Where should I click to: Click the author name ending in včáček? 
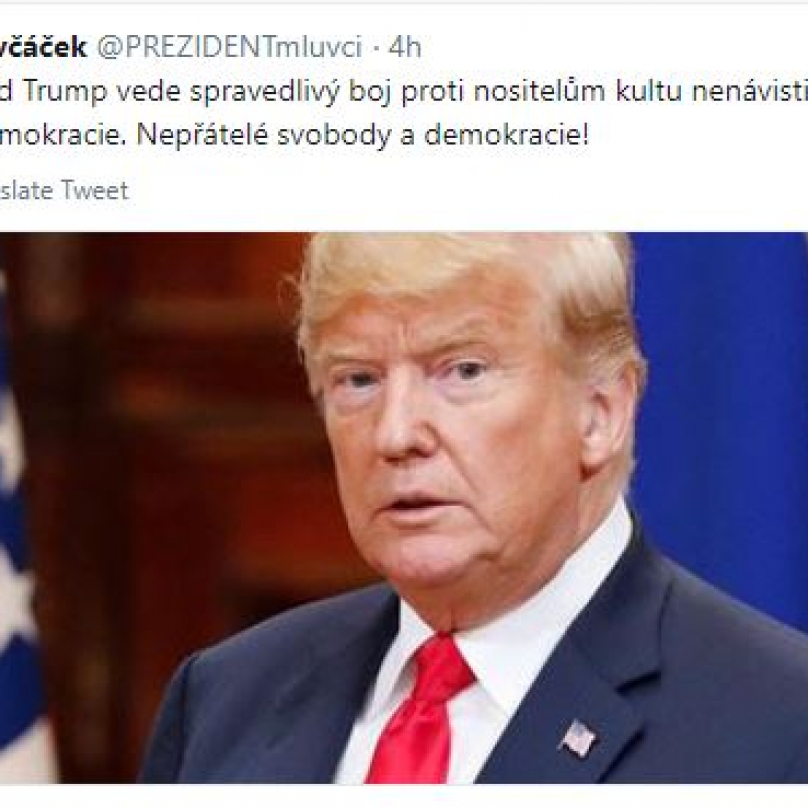[x=43, y=47]
